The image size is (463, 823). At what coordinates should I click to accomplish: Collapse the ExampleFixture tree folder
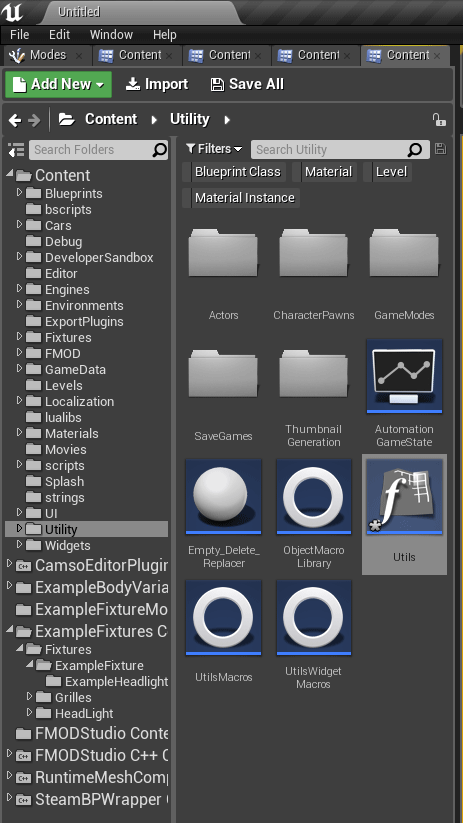click(x=29, y=664)
